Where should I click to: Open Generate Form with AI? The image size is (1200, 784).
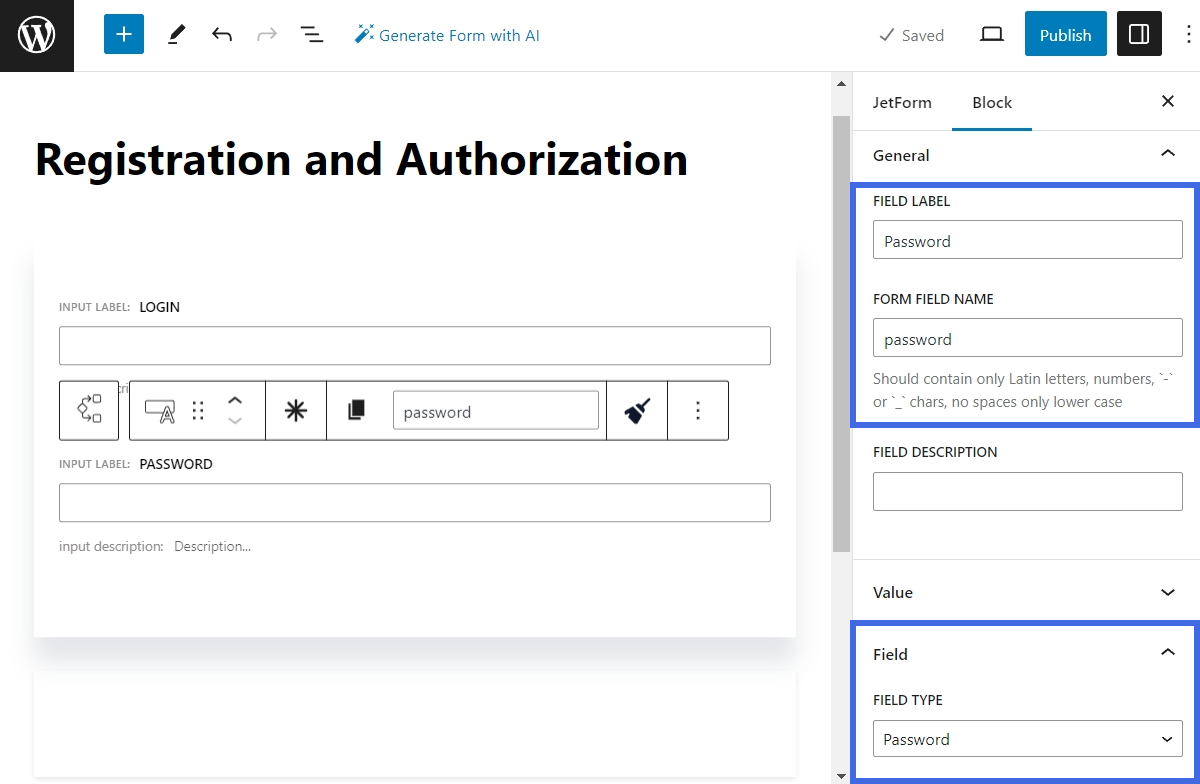coord(447,34)
